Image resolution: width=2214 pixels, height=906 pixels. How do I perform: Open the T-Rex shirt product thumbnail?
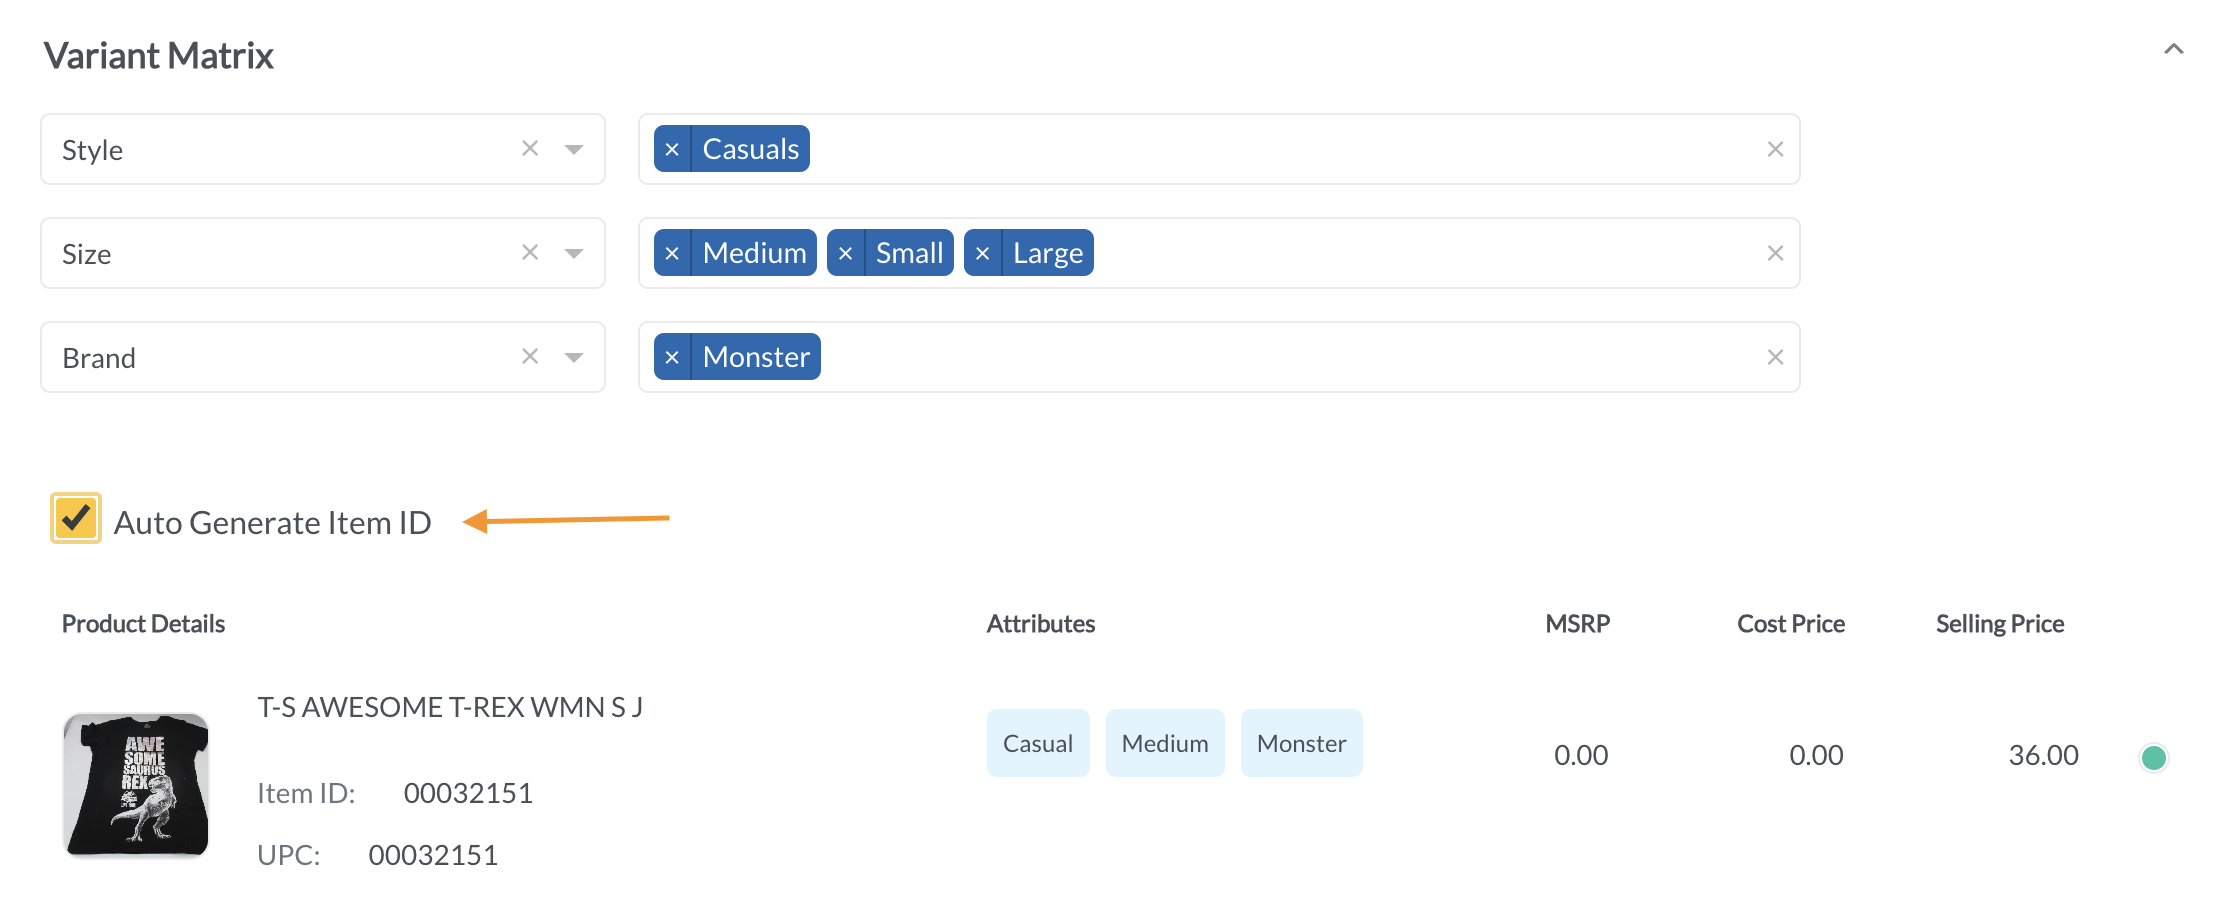click(136, 784)
